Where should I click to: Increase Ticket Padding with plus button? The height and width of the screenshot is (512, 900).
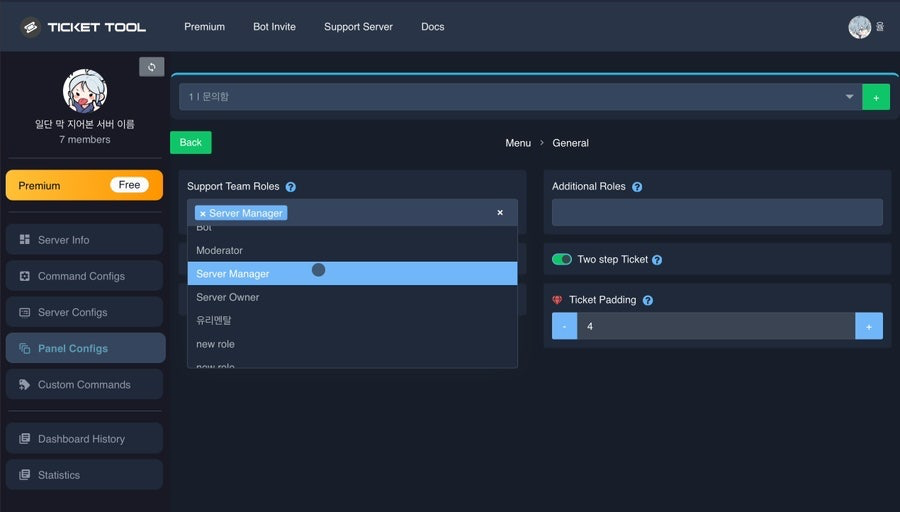869,326
